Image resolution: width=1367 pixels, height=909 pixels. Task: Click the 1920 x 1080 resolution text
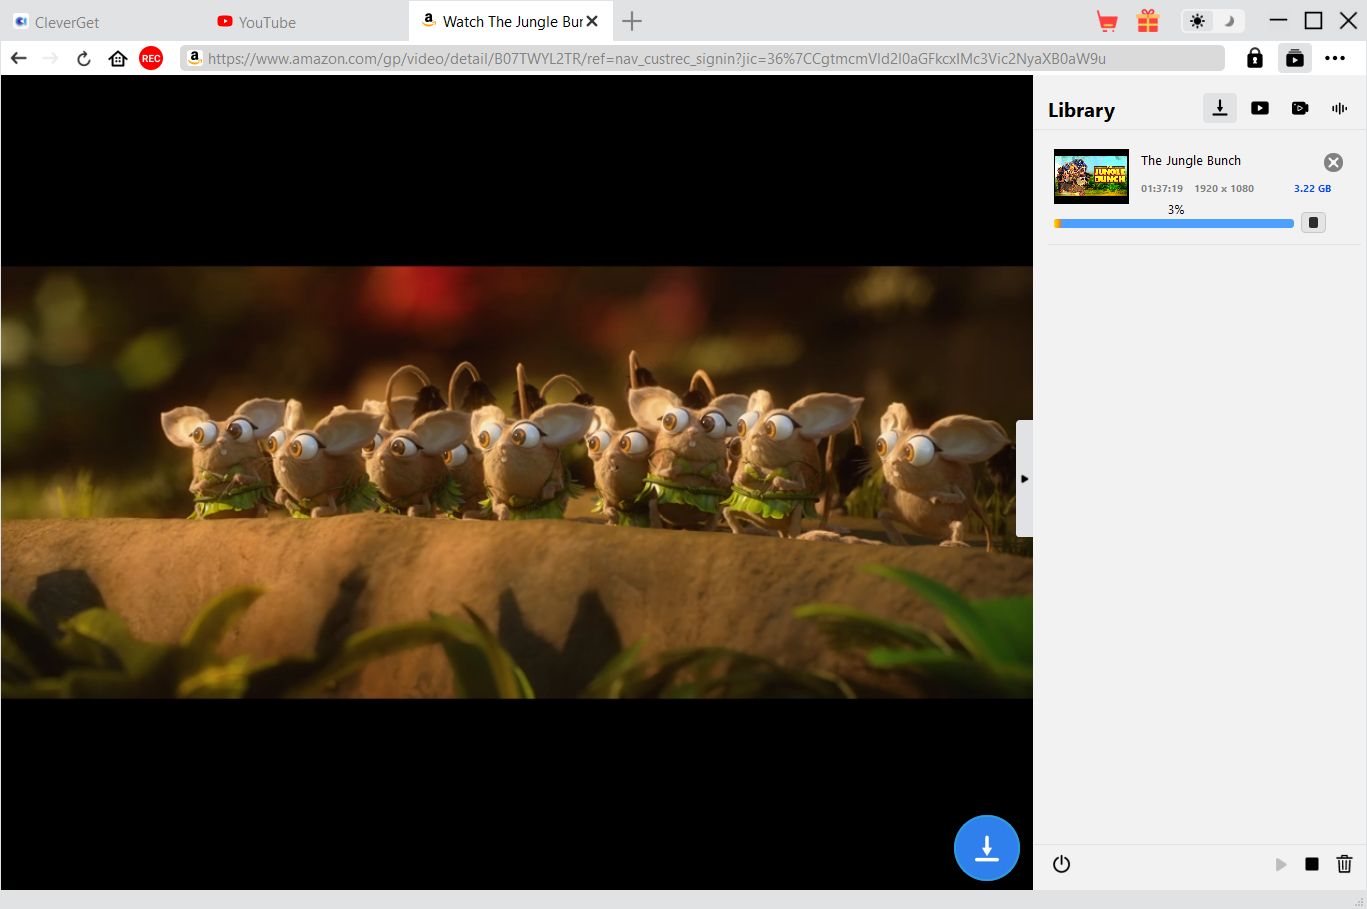tap(1224, 189)
